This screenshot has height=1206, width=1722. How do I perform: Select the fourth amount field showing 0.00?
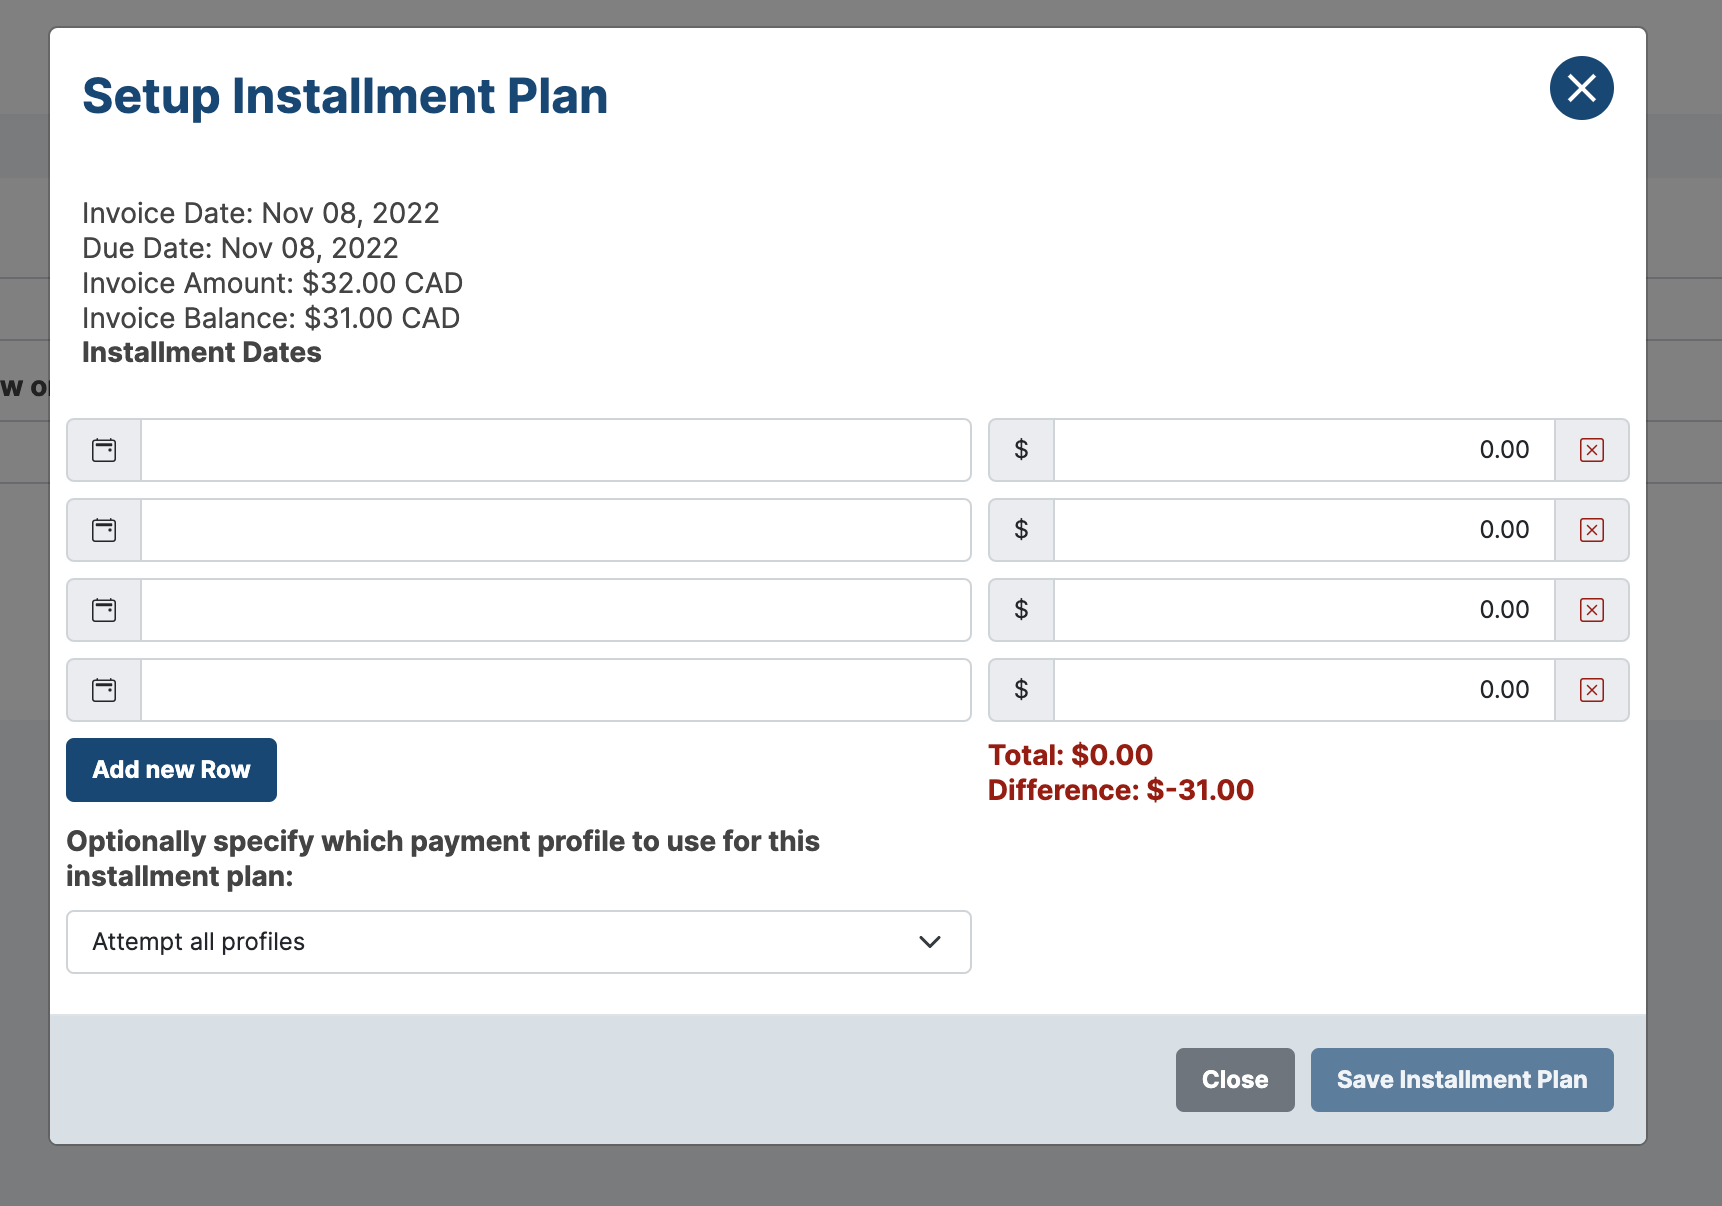[x=1300, y=690]
